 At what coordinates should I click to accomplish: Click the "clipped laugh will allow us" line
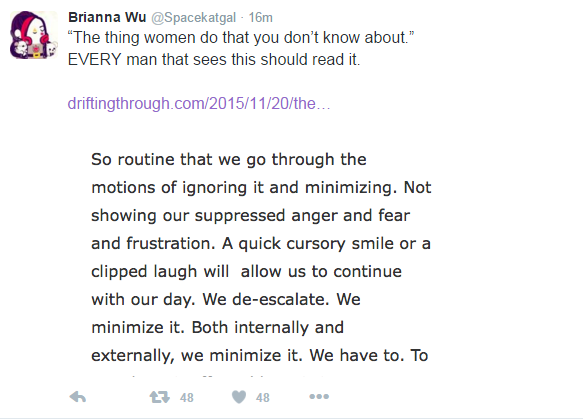pos(246,272)
